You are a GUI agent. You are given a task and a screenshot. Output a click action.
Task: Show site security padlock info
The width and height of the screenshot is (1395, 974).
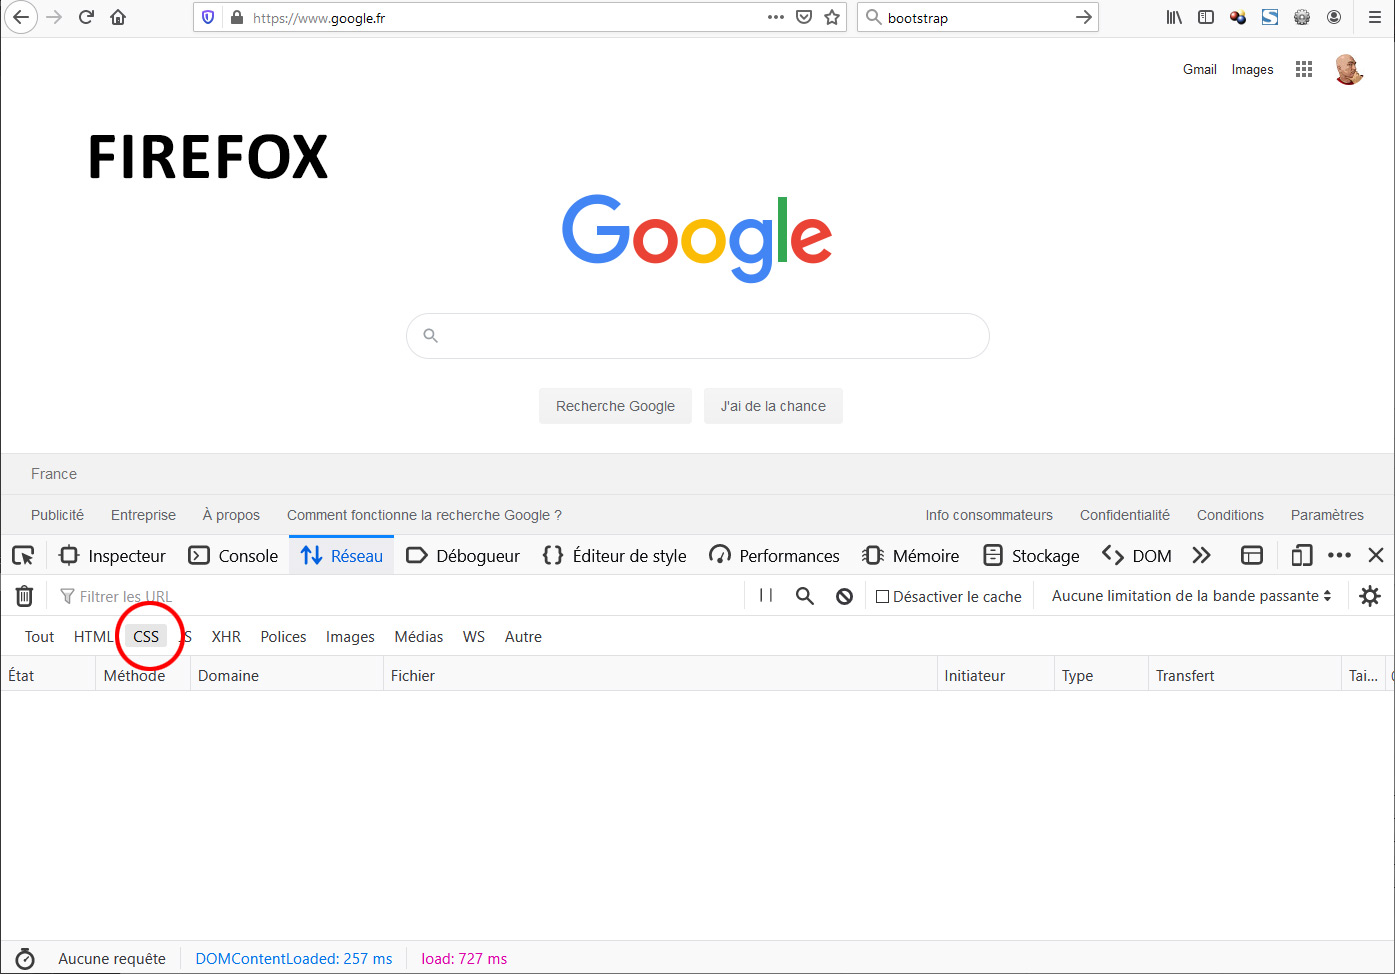point(236,17)
